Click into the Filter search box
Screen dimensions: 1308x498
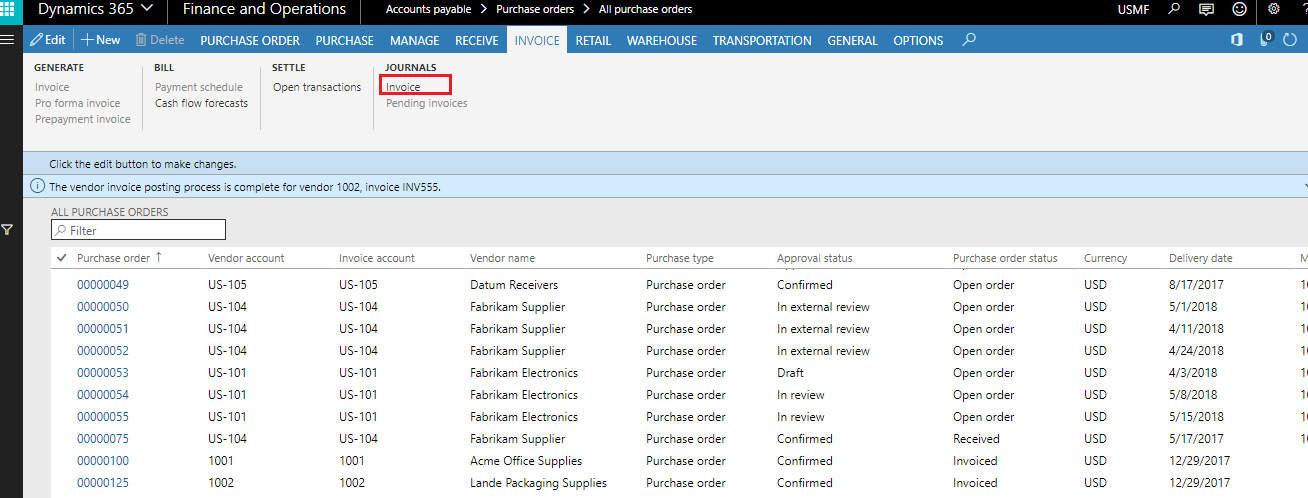point(138,230)
